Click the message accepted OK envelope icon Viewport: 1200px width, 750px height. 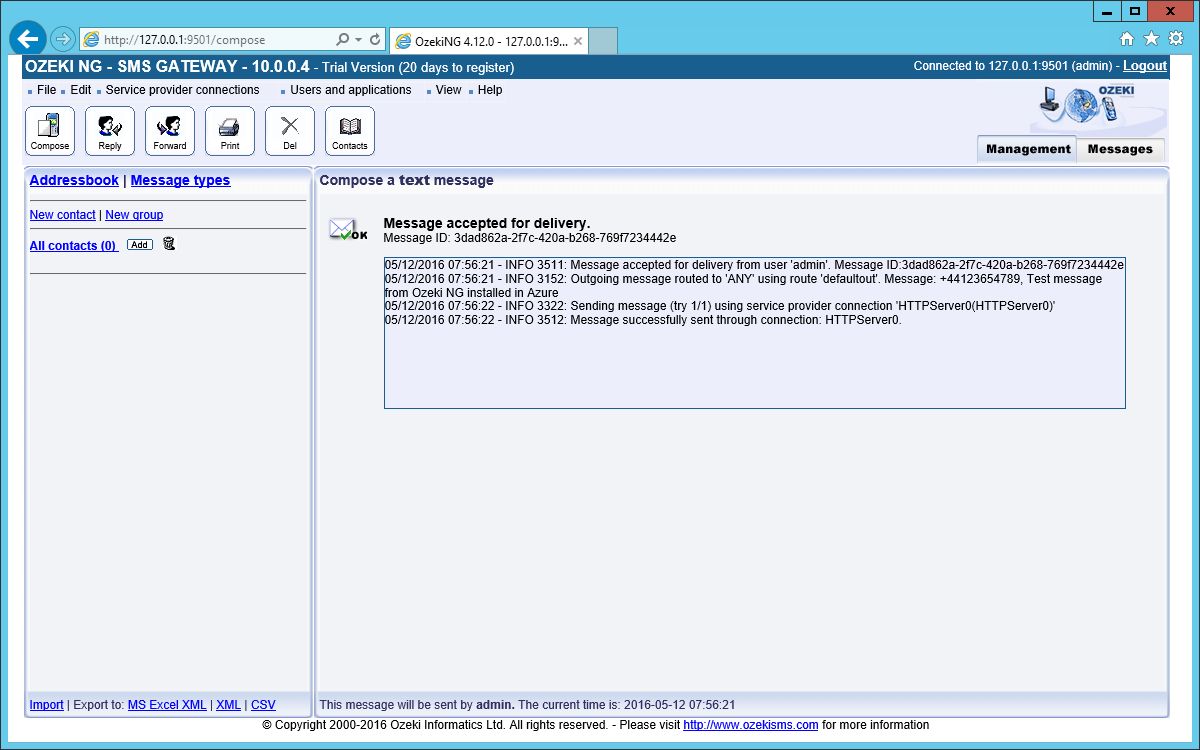[349, 230]
